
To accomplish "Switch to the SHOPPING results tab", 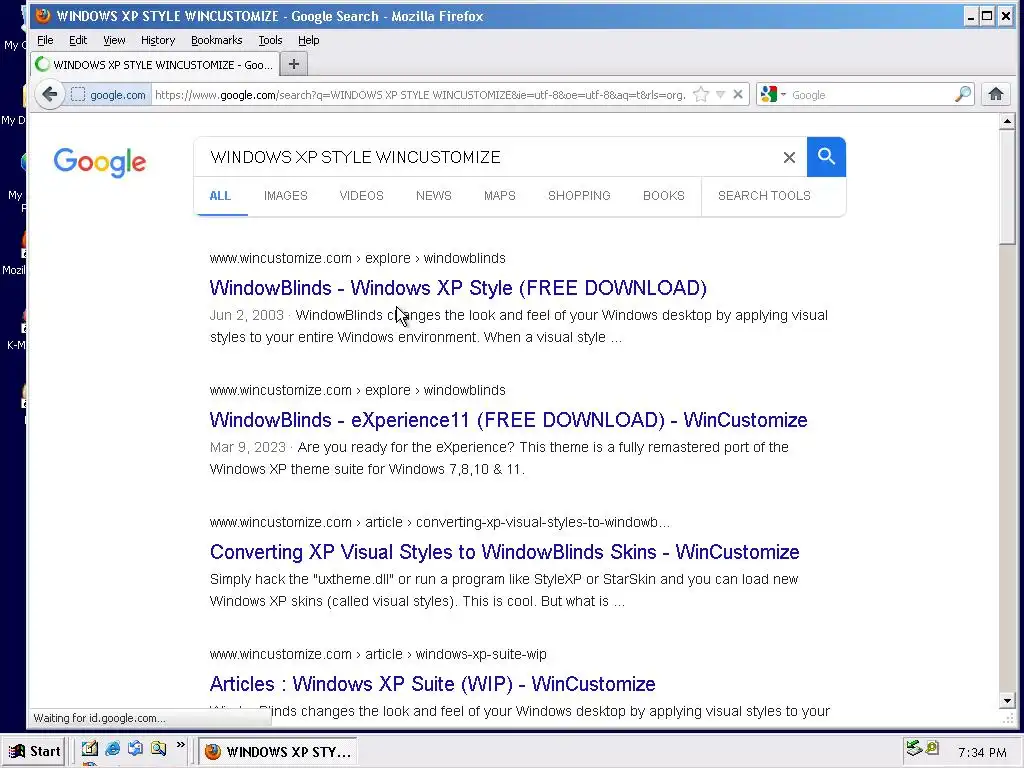I will [x=579, y=196].
